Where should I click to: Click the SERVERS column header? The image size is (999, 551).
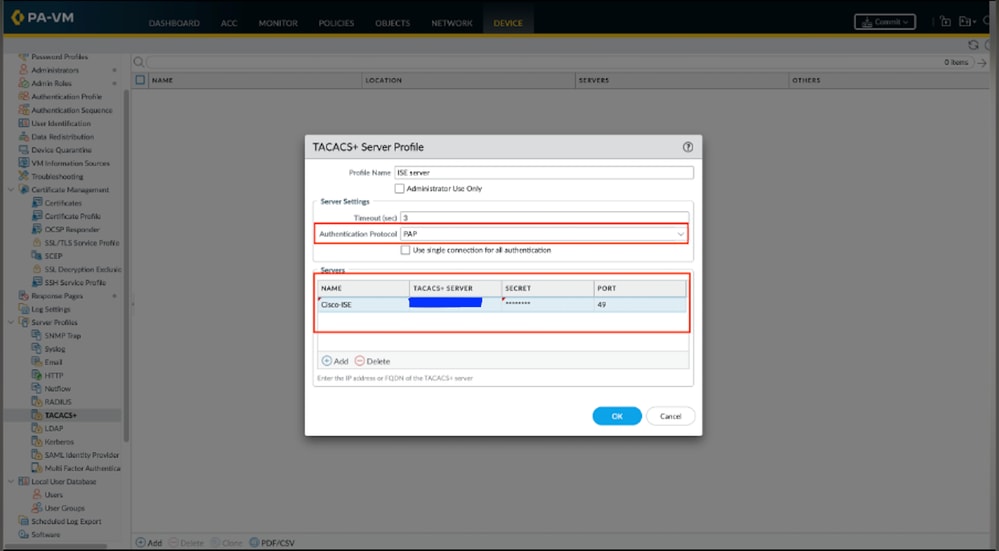point(682,80)
